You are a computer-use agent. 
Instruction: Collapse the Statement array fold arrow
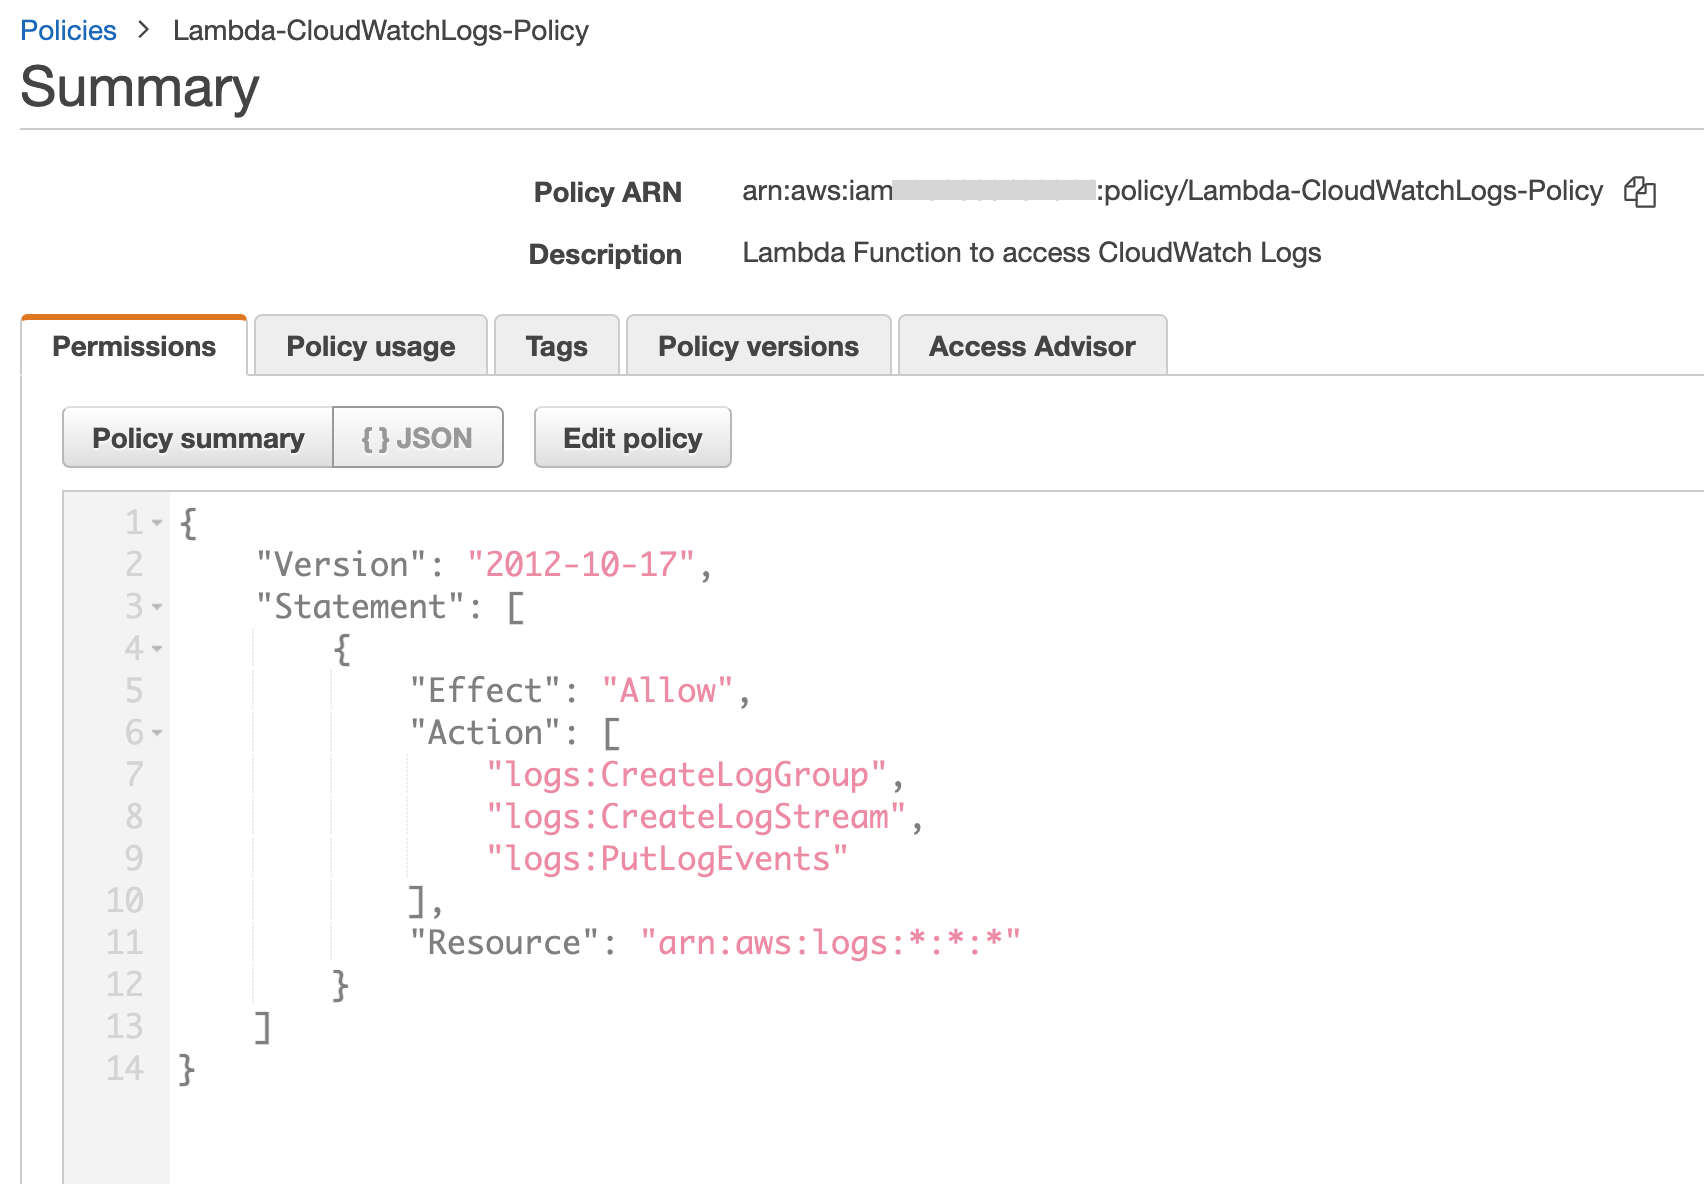(x=157, y=607)
